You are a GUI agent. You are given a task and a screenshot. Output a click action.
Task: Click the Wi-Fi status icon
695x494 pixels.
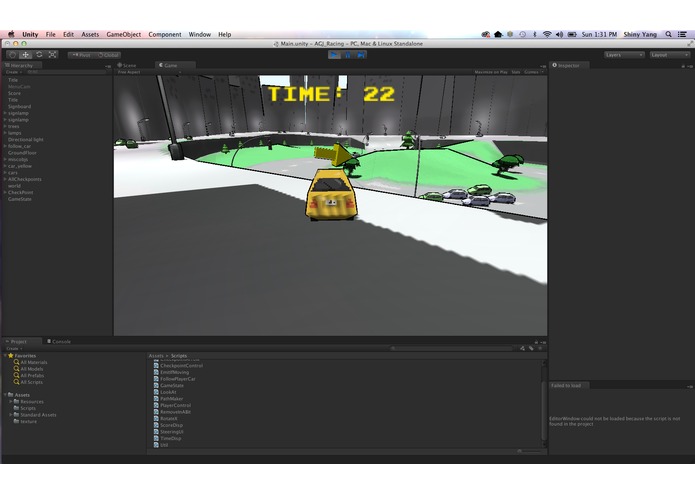tap(547, 34)
